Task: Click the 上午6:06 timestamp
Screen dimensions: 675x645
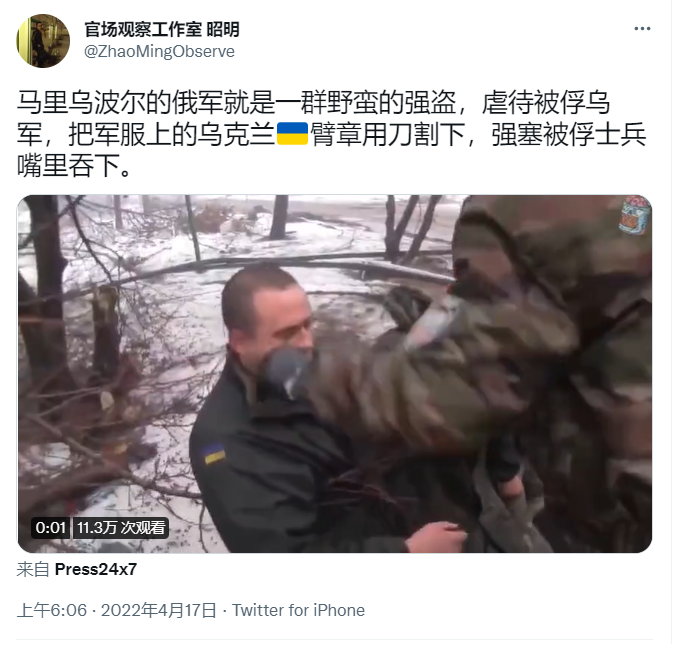Action: [52, 610]
